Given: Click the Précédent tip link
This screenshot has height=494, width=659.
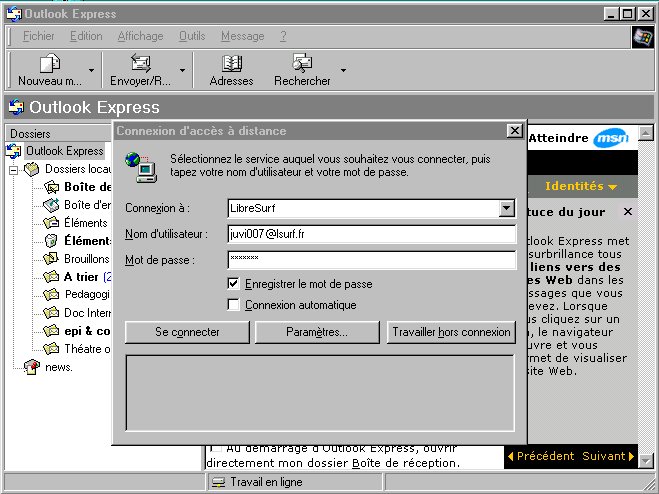Looking at the screenshot, I should (x=541, y=456).
